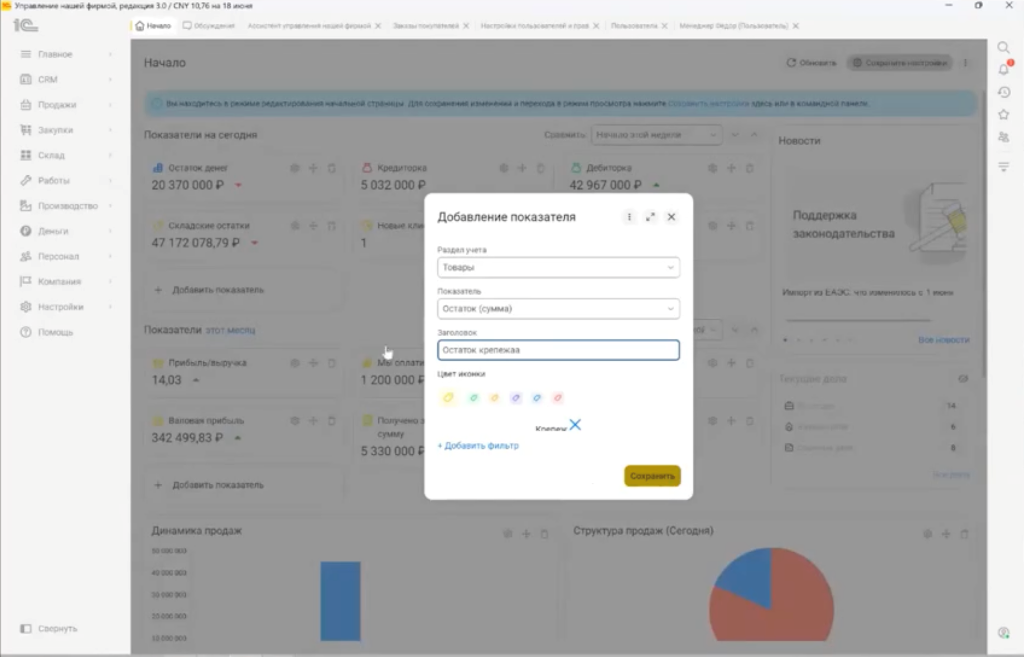Remove the Крепеж filter with the blue X

click(x=575, y=425)
